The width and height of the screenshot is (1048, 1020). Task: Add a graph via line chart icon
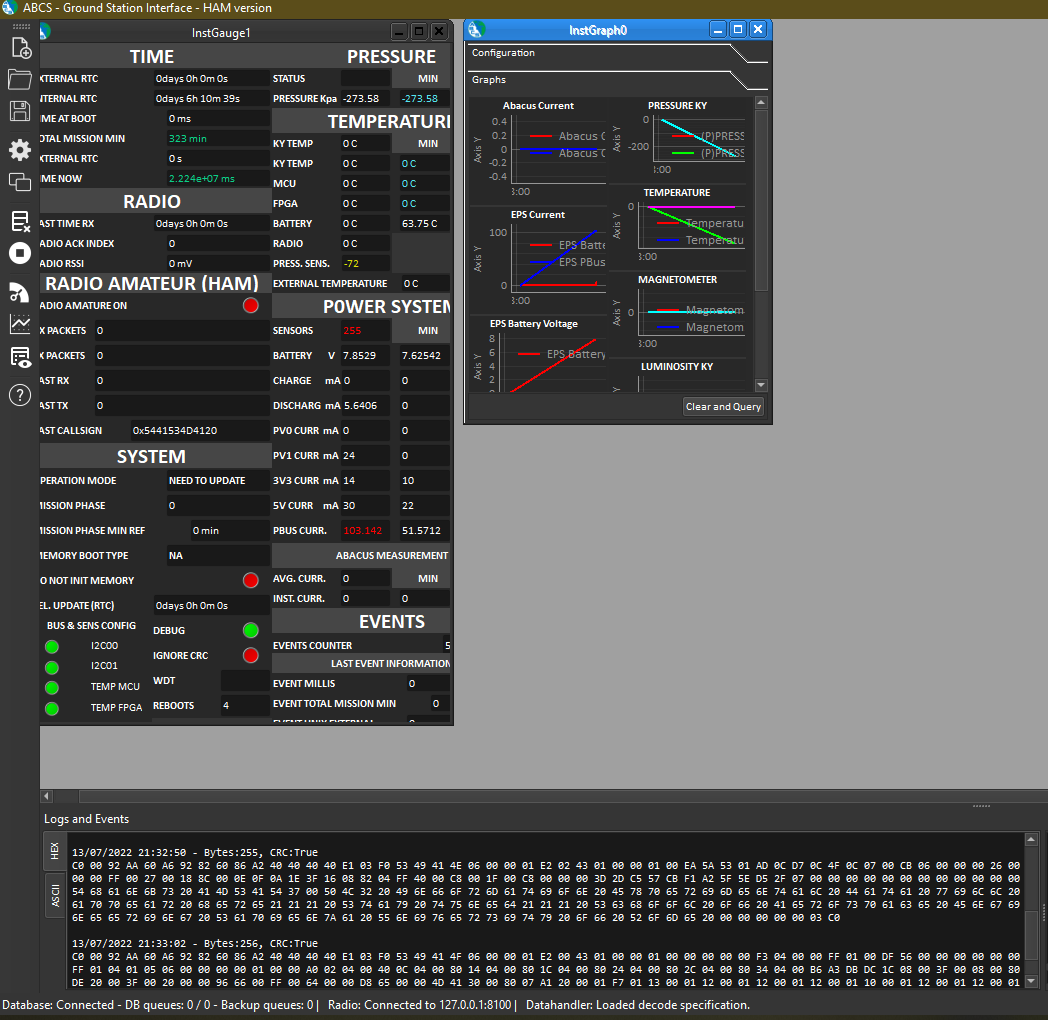20,324
